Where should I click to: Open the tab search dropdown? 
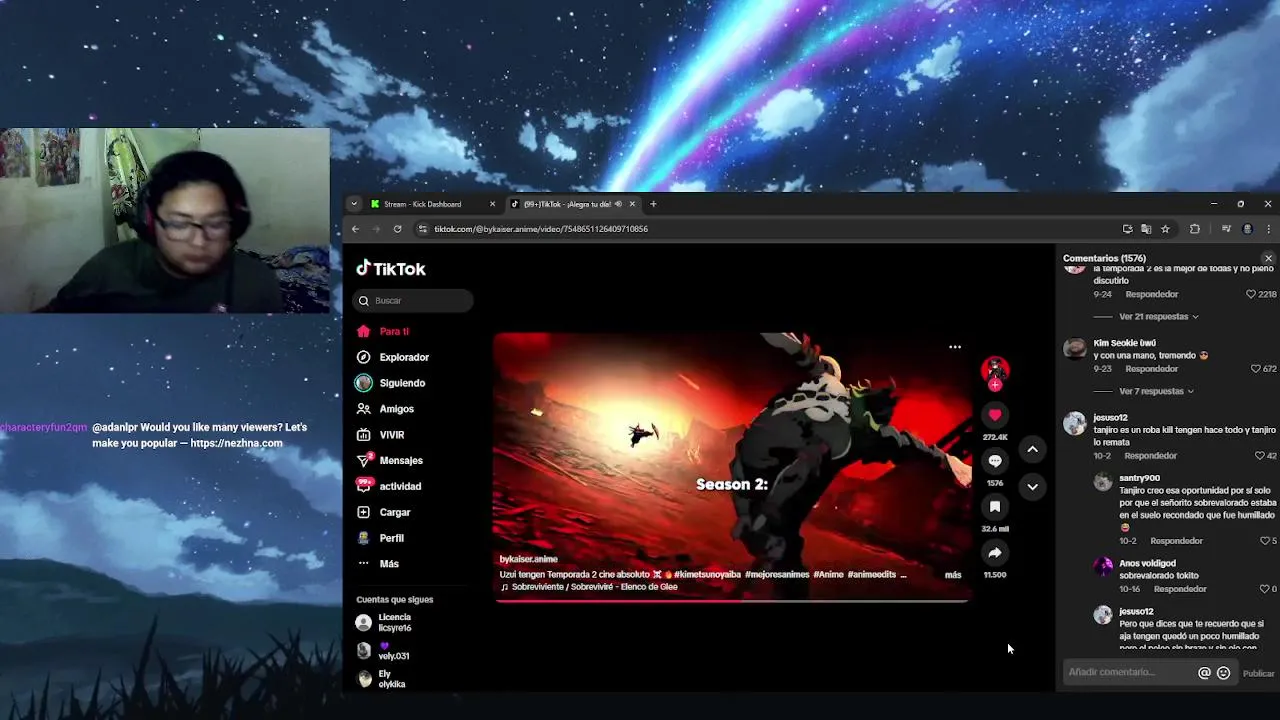coord(353,204)
